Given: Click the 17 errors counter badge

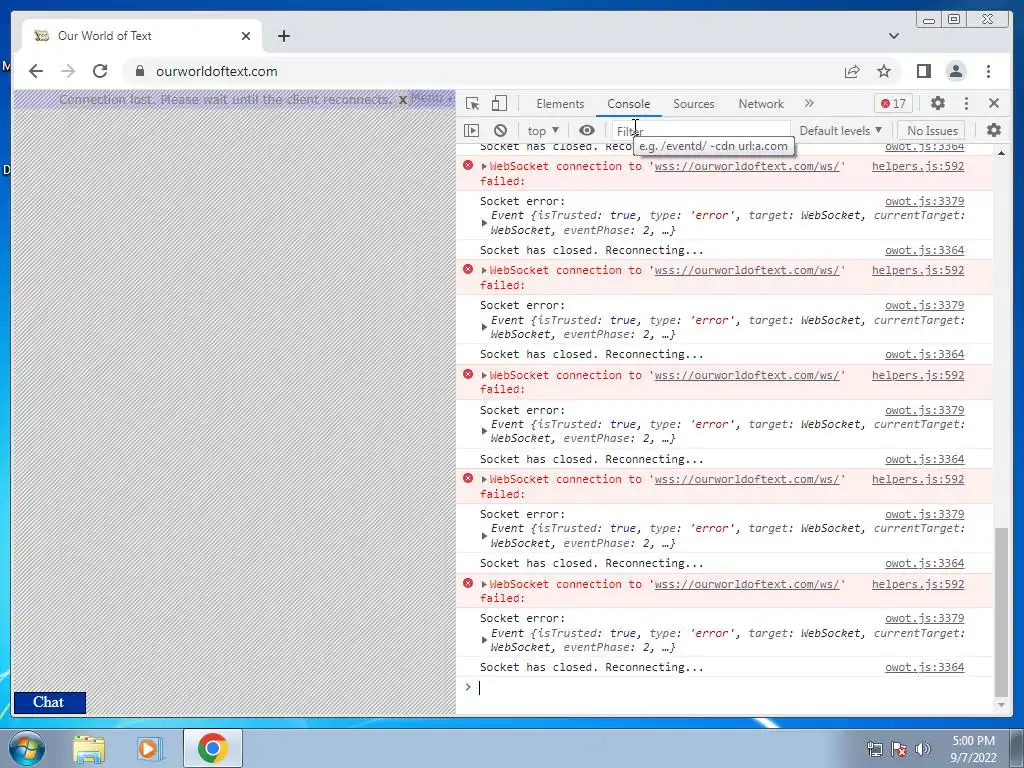Looking at the screenshot, I should 893,103.
